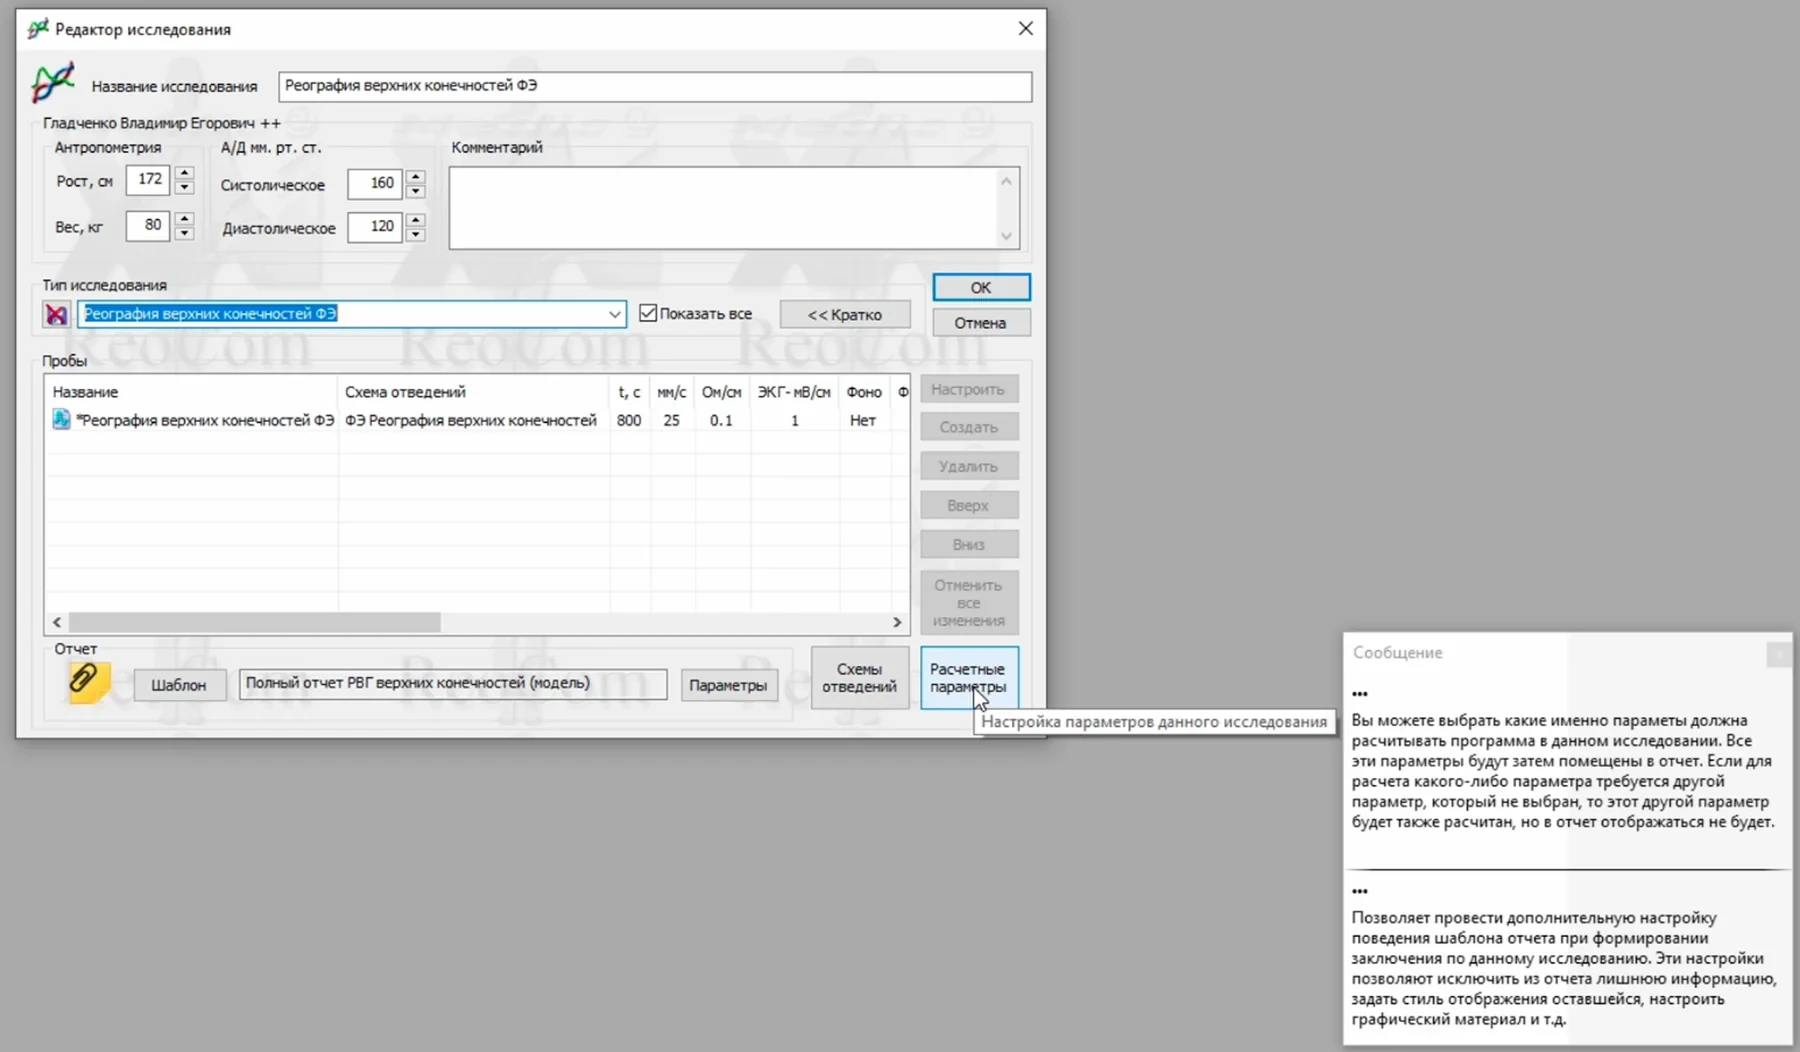This screenshot has height=1052, width=1800.
Task: Click the Вверх button
Action: click(969, 505)
